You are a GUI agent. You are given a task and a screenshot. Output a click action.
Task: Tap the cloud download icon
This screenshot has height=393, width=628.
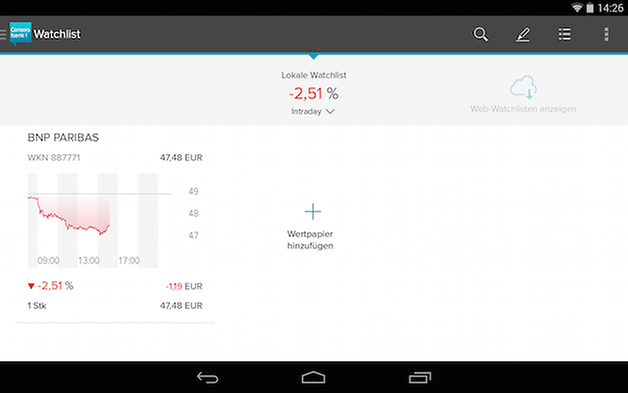pos(523,87)
